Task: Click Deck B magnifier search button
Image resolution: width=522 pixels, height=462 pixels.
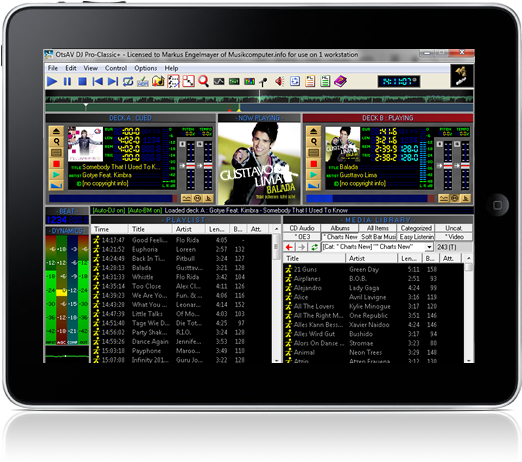Action: [313, 142]
